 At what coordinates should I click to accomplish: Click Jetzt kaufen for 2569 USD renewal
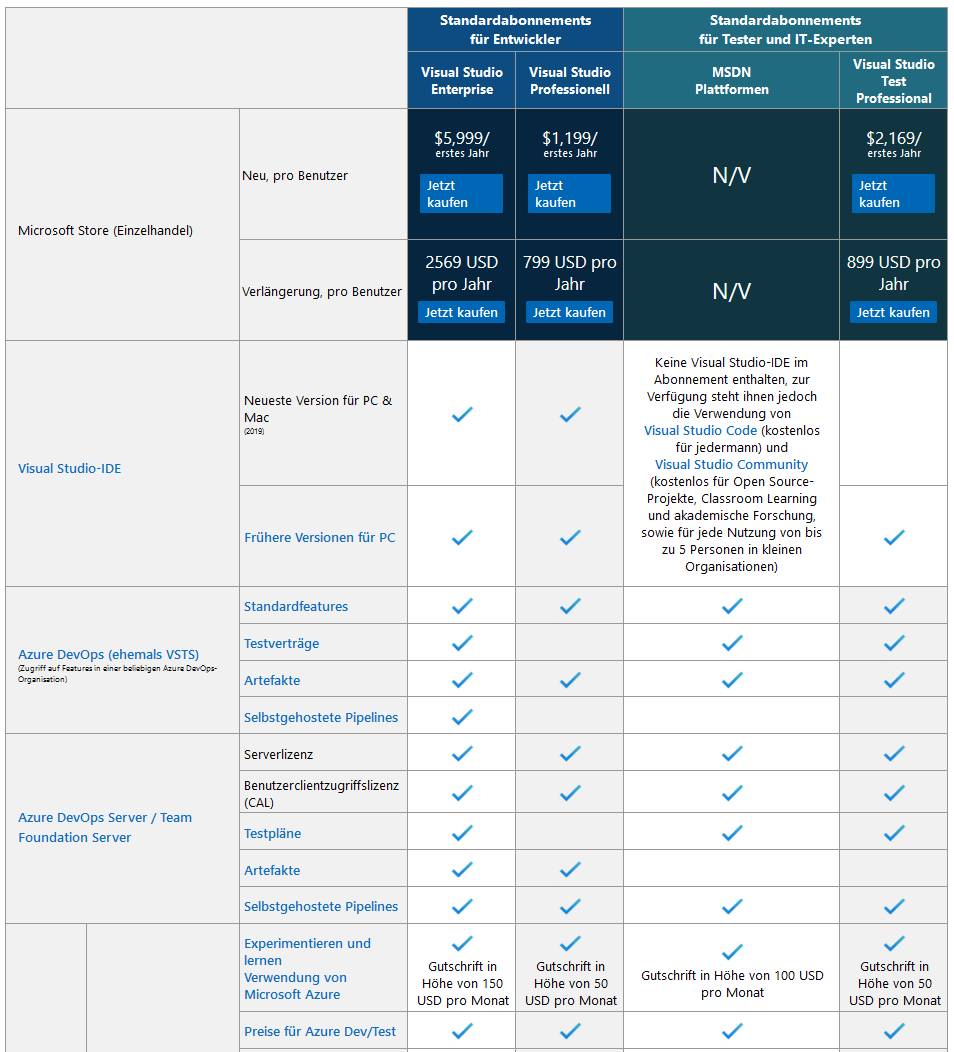461,312
